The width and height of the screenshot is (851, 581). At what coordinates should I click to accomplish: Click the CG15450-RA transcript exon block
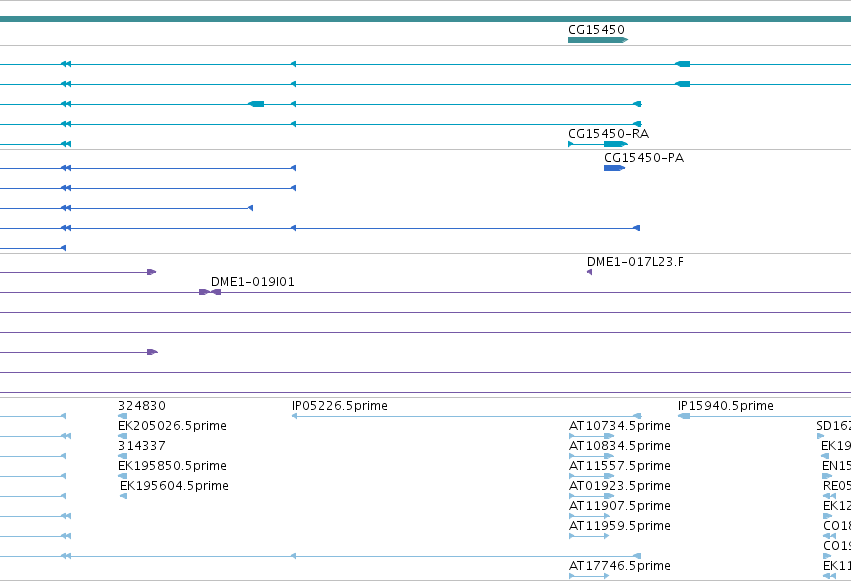615,144
